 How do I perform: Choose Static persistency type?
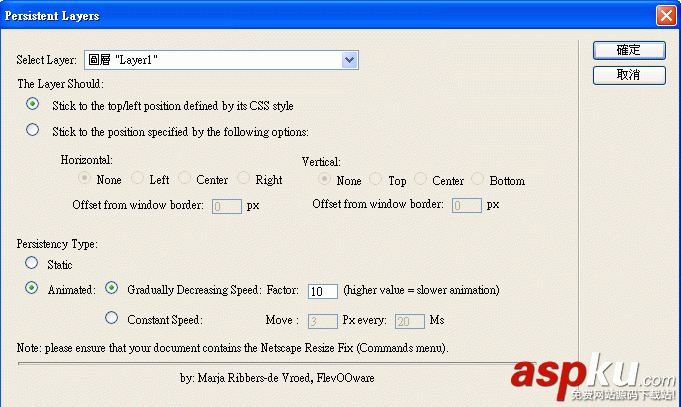31,263
